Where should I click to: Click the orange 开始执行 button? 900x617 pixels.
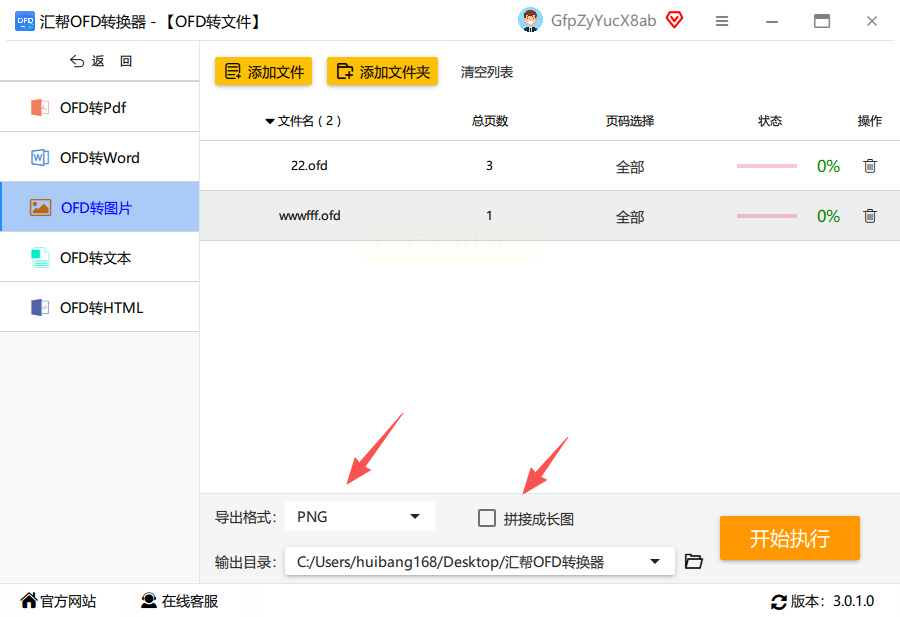790,538
